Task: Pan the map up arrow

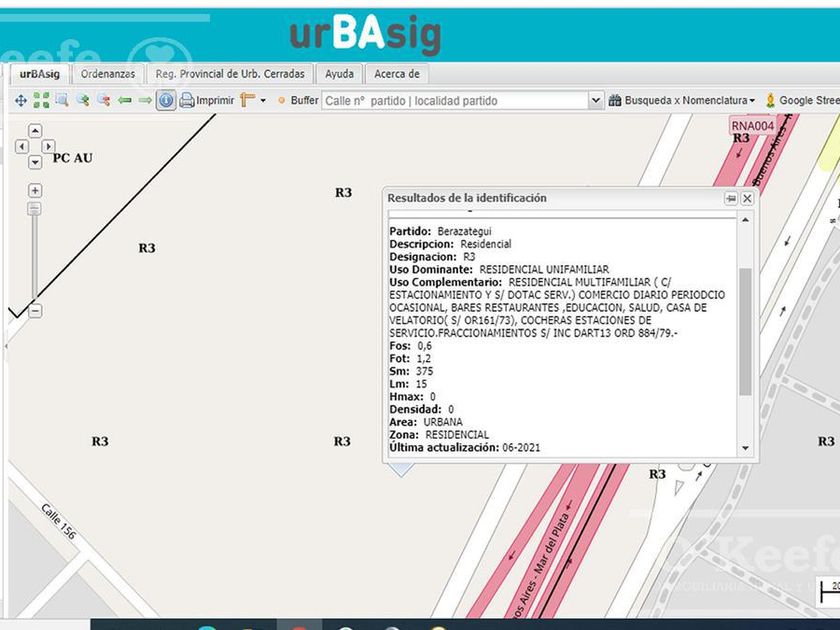Action: (35, 131)
